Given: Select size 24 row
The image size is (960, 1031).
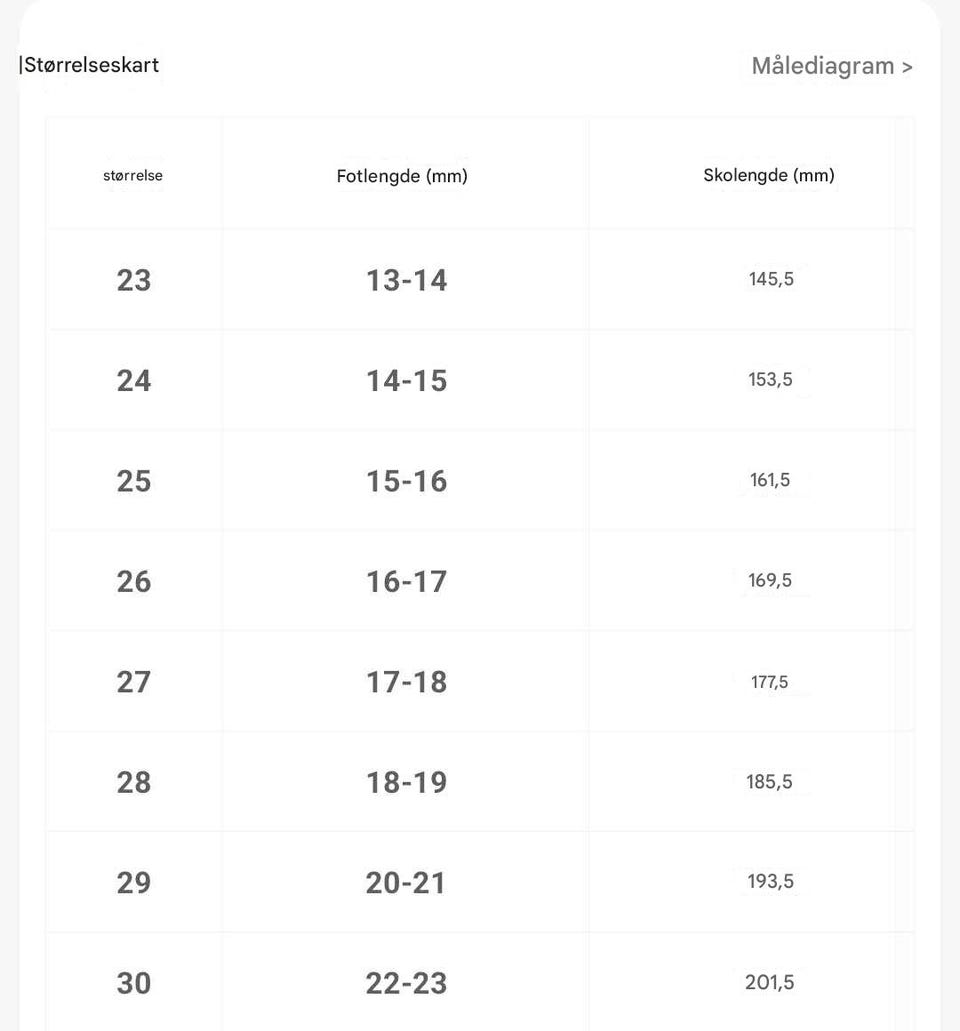Looking at the screenshot, I should coord(133,380).
